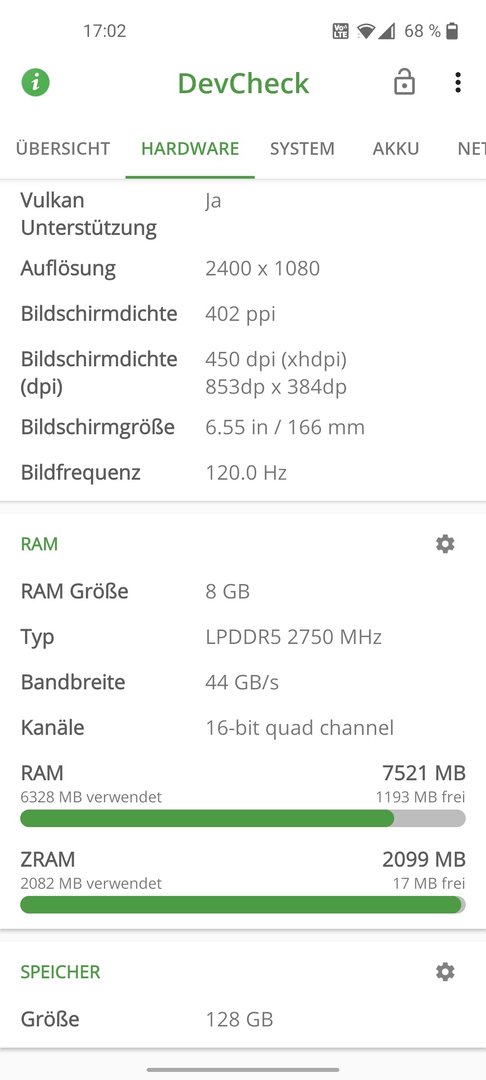This screenshot has height=1080, width=486.
Task: Tap the bottom navigation gesture handle
Action: [243, 1070]
